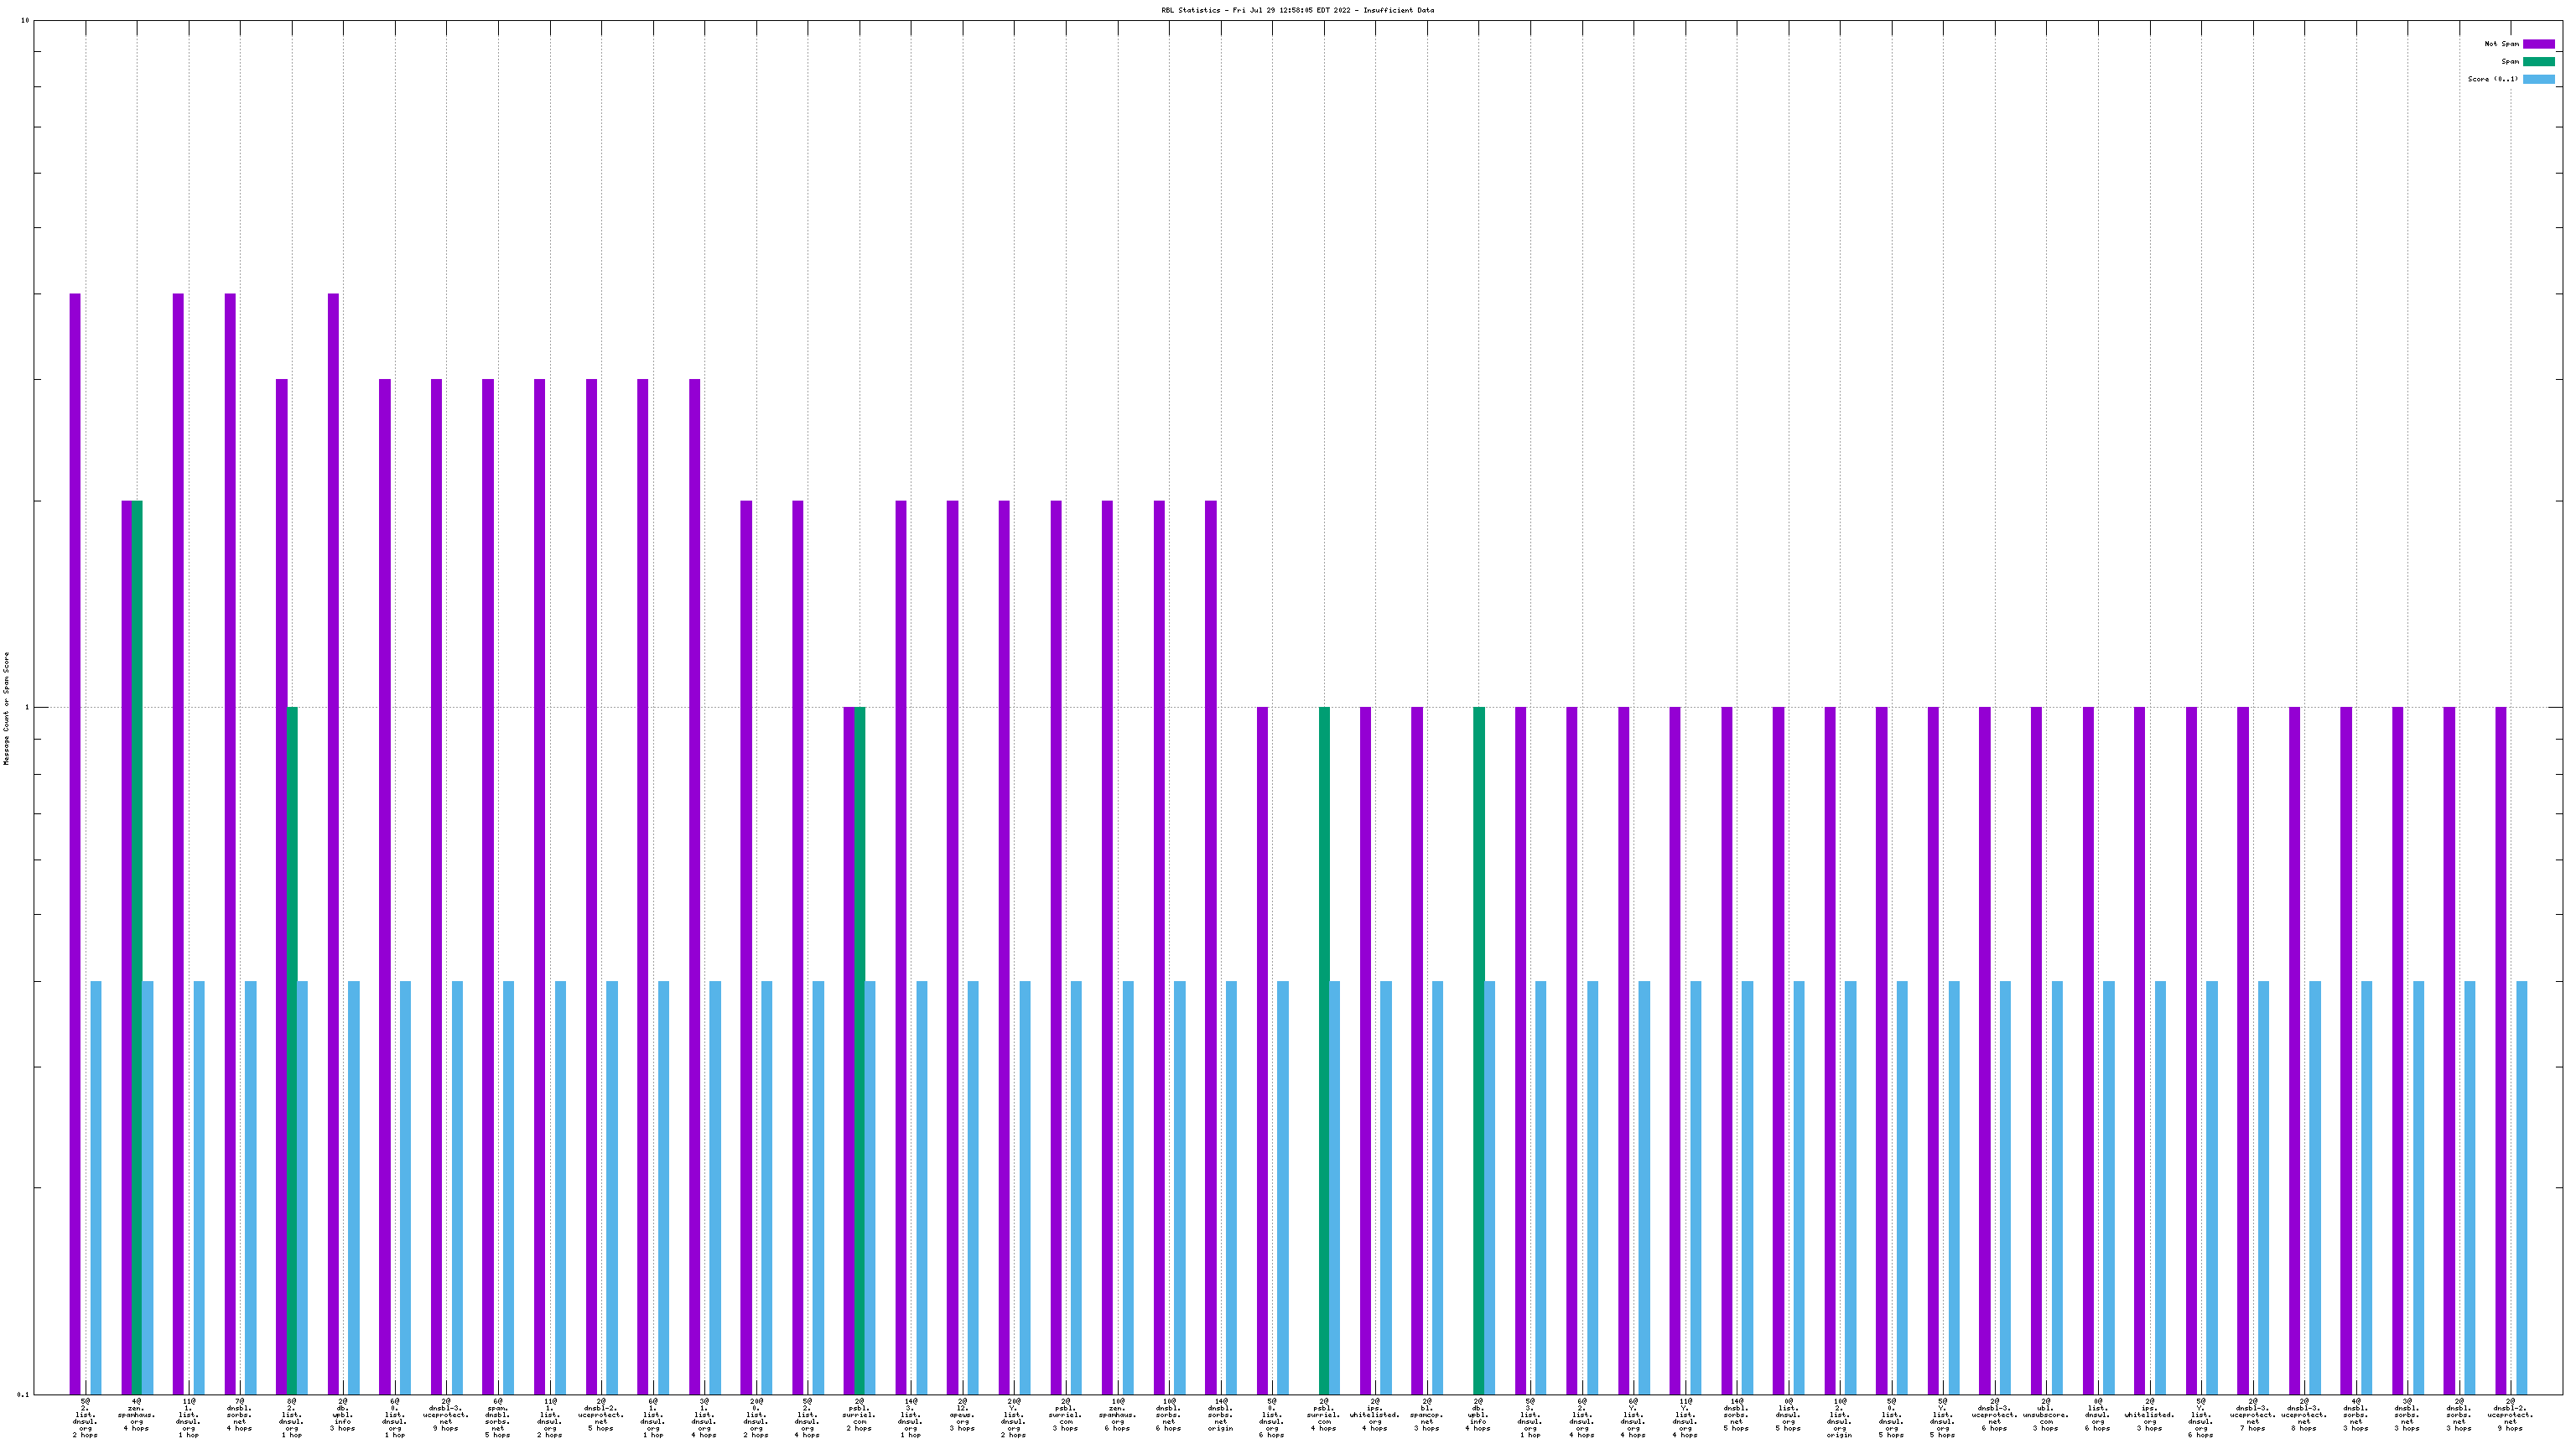
Task: Click the 'apews.org 3 hops' axis label
Action: pos(962,1415)
